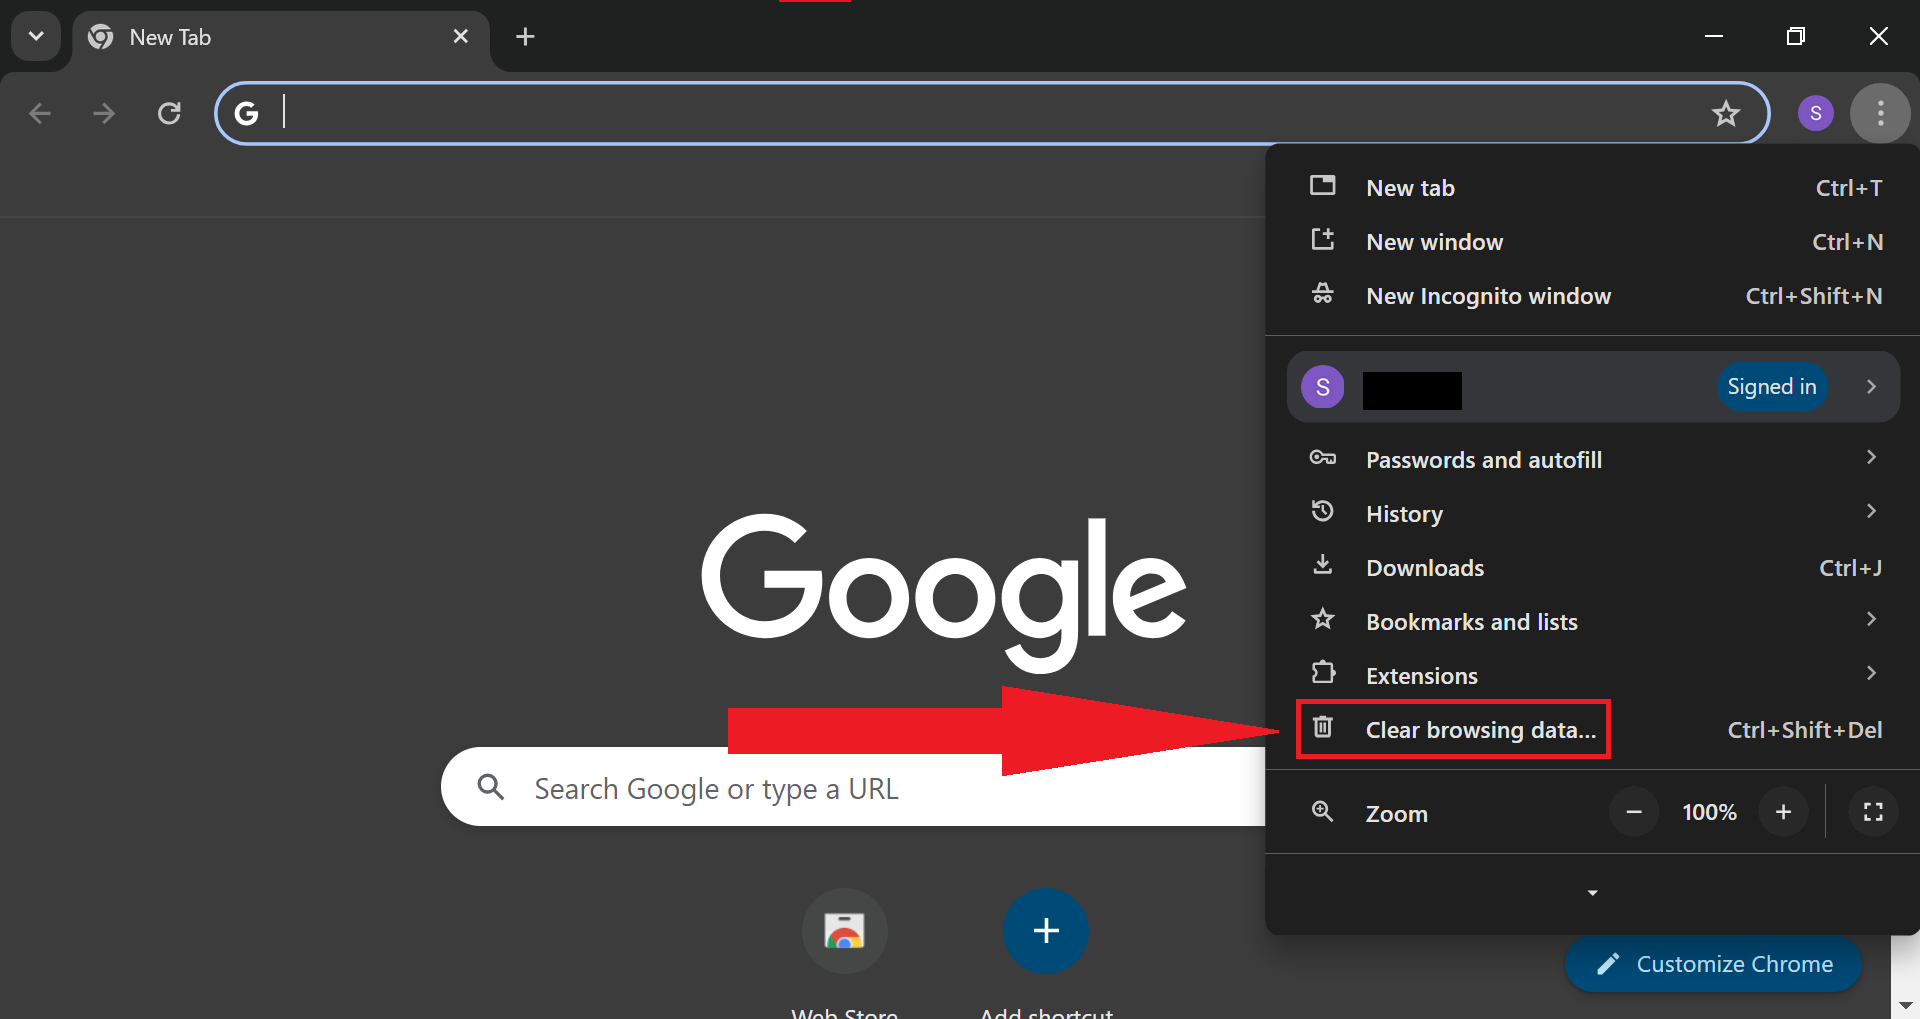
Task: Click the page scrollbar down arrow
Action: [1905, 1005]
